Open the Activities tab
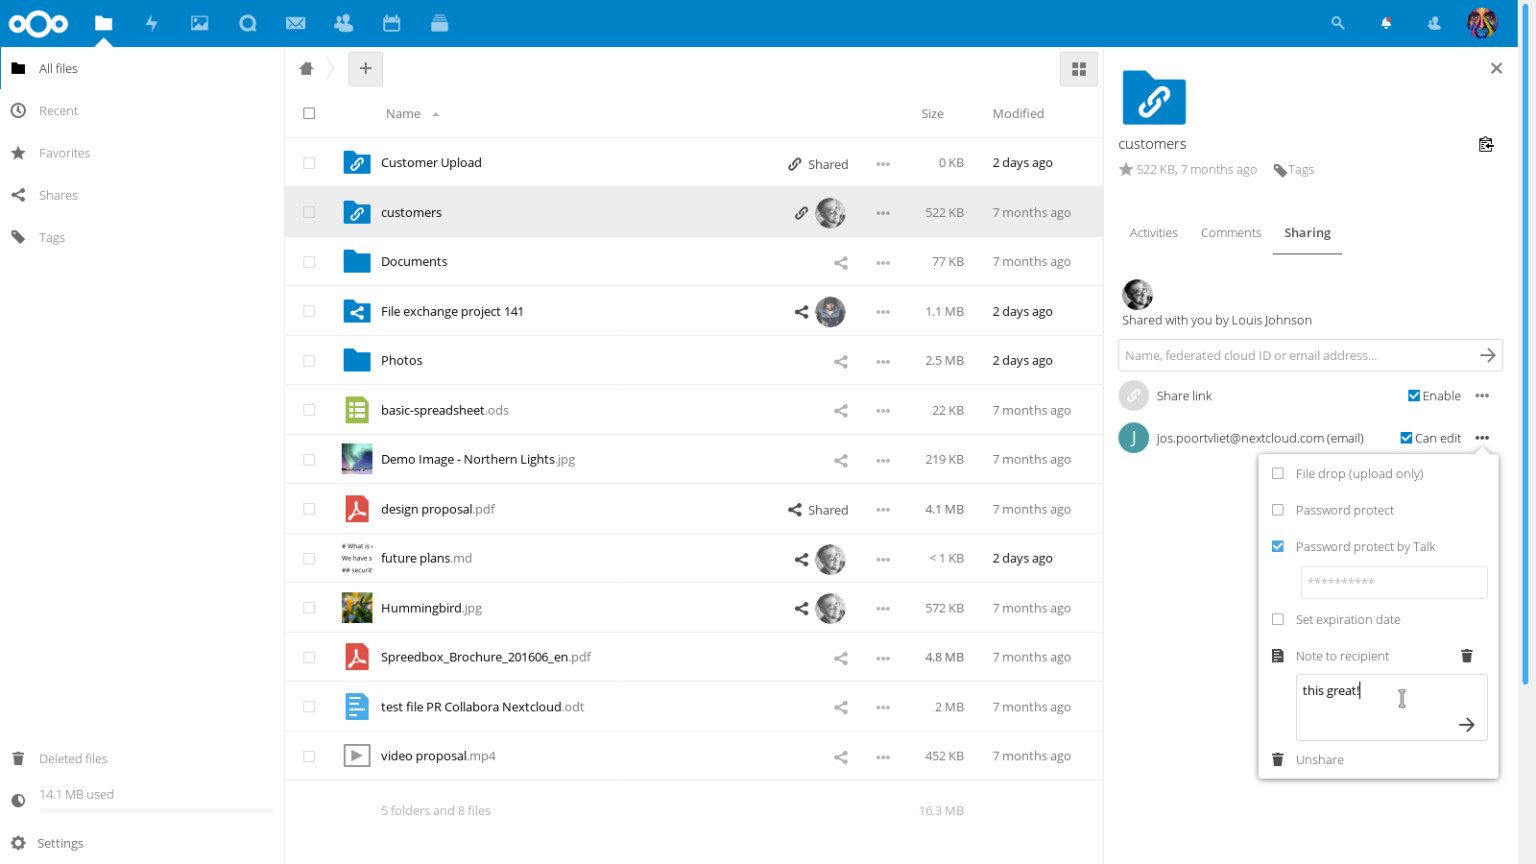The image size is (1536, 864). point(1153,233)
